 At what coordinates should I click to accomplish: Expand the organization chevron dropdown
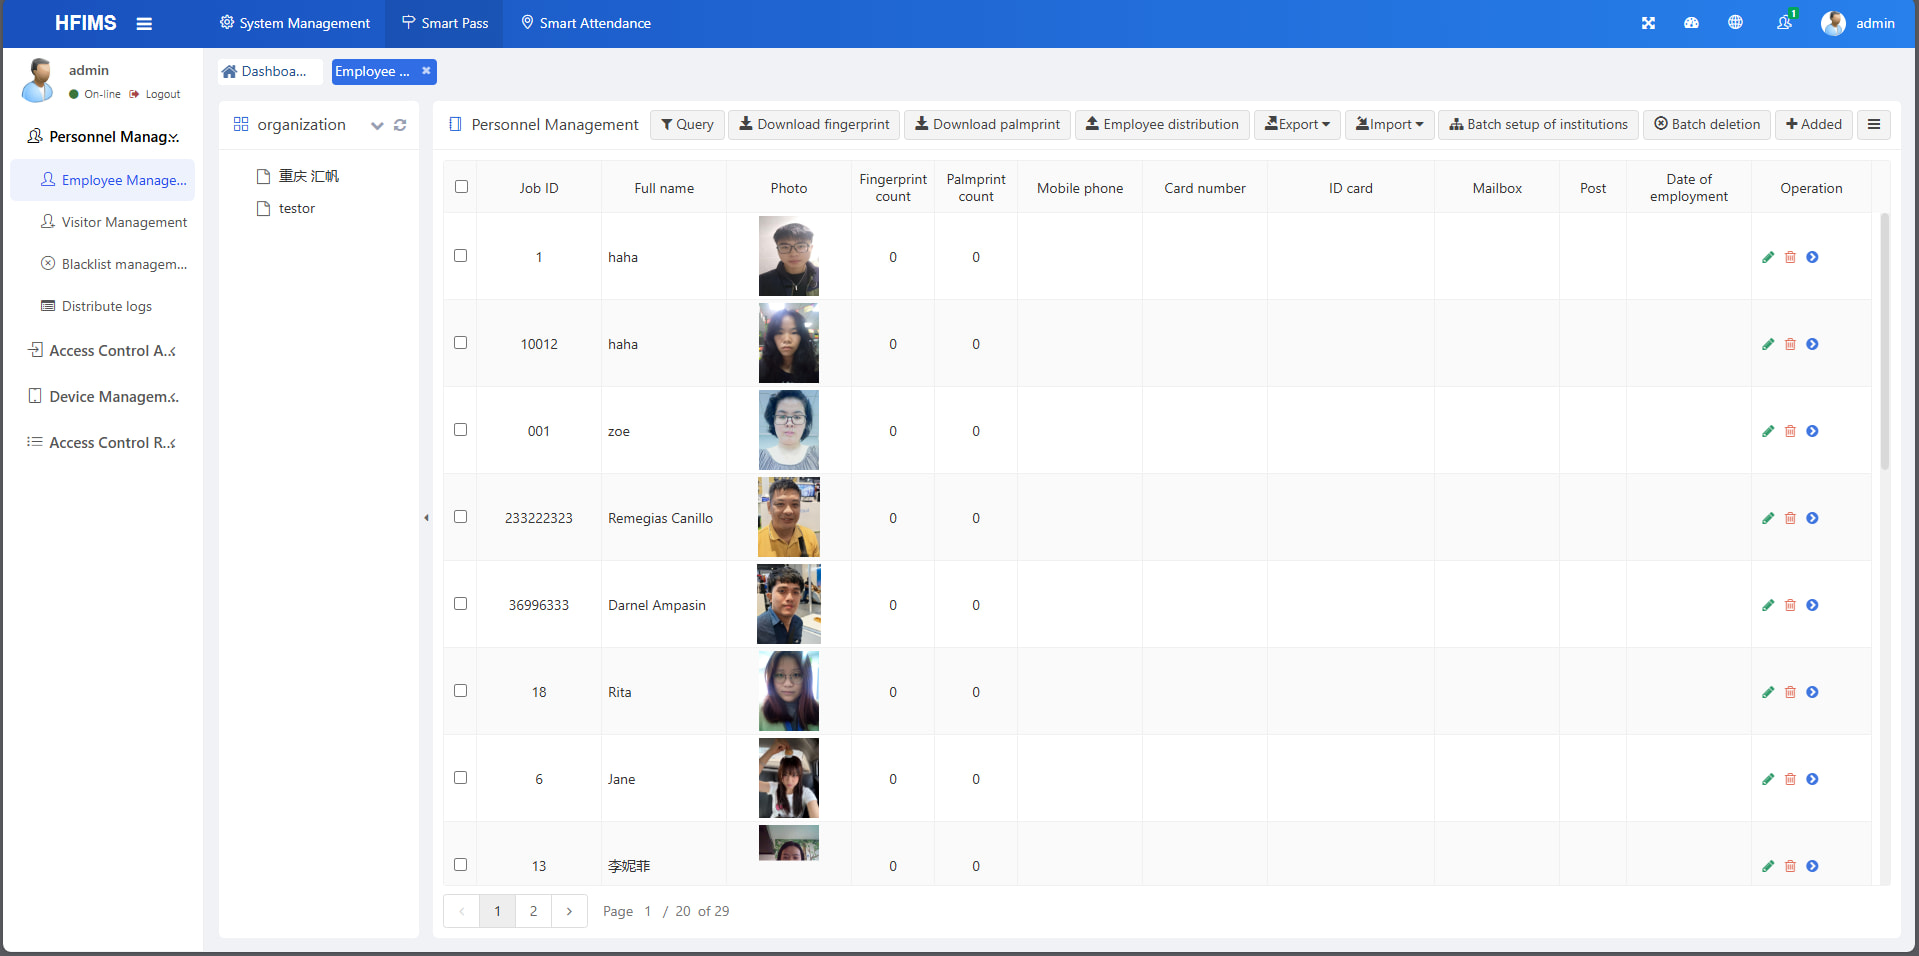click(x=377, y=125)
